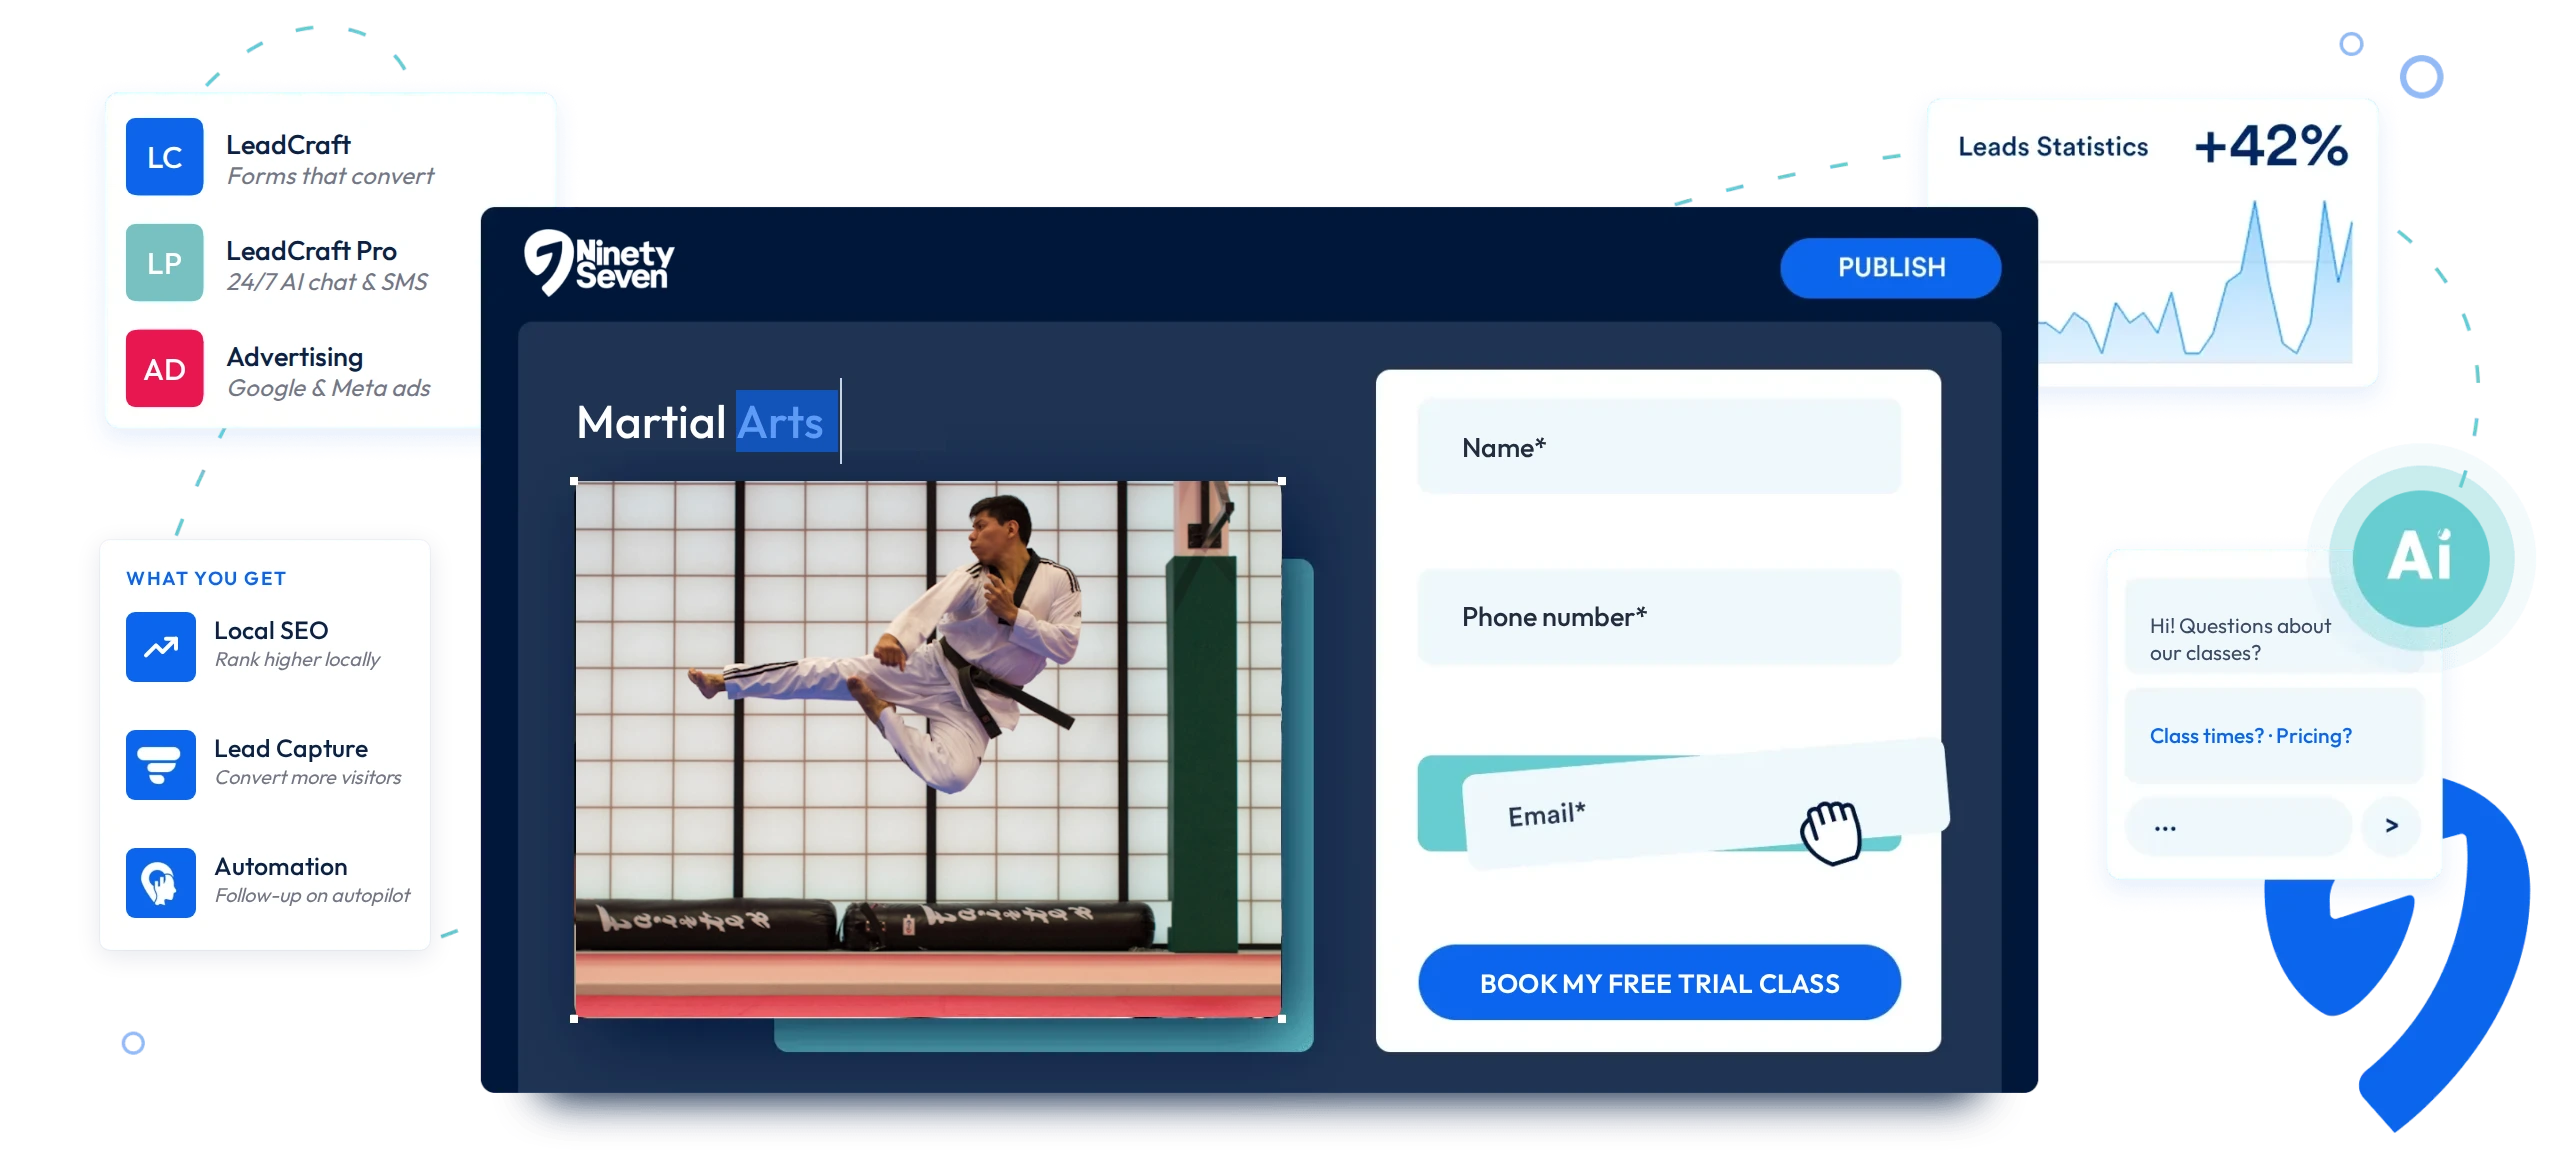Click the LeadCraft Pro title text

pos(311,251)
